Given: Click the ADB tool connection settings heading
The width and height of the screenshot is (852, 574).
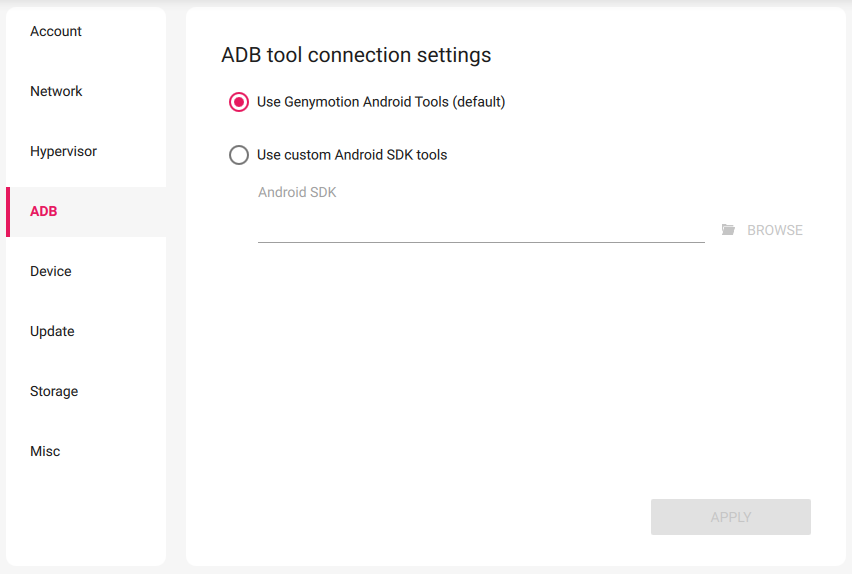Looking at the screenshot, I should (356, 55).
